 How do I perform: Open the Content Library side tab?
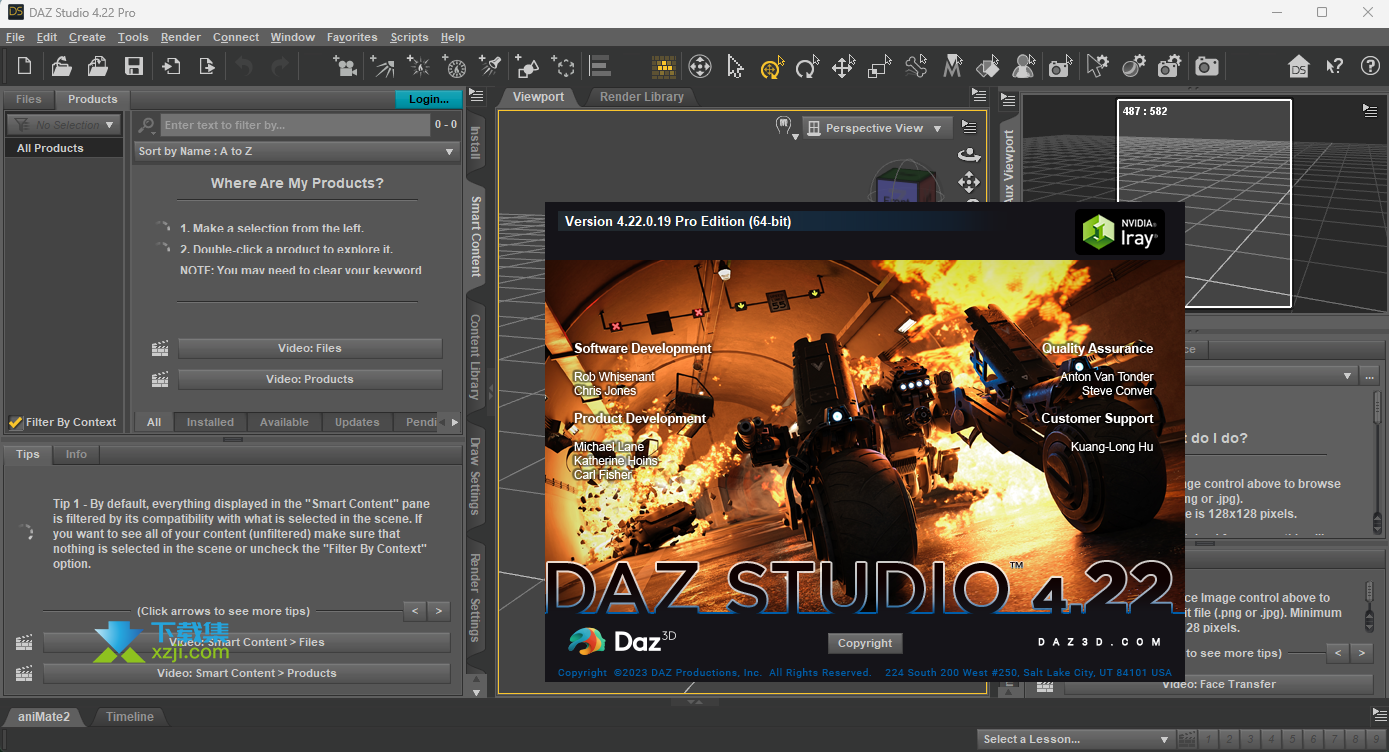[475, 357]
